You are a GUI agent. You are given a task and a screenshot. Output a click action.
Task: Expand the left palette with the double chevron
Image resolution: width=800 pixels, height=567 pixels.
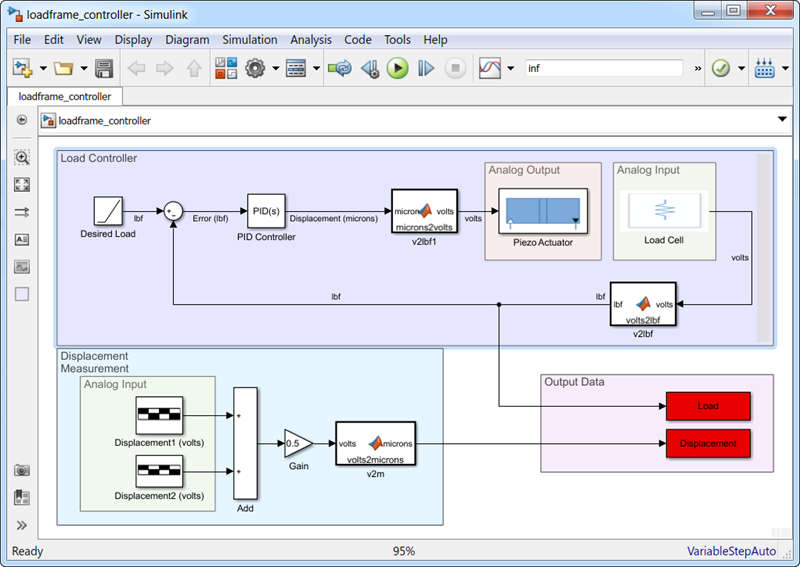[22, 525]
